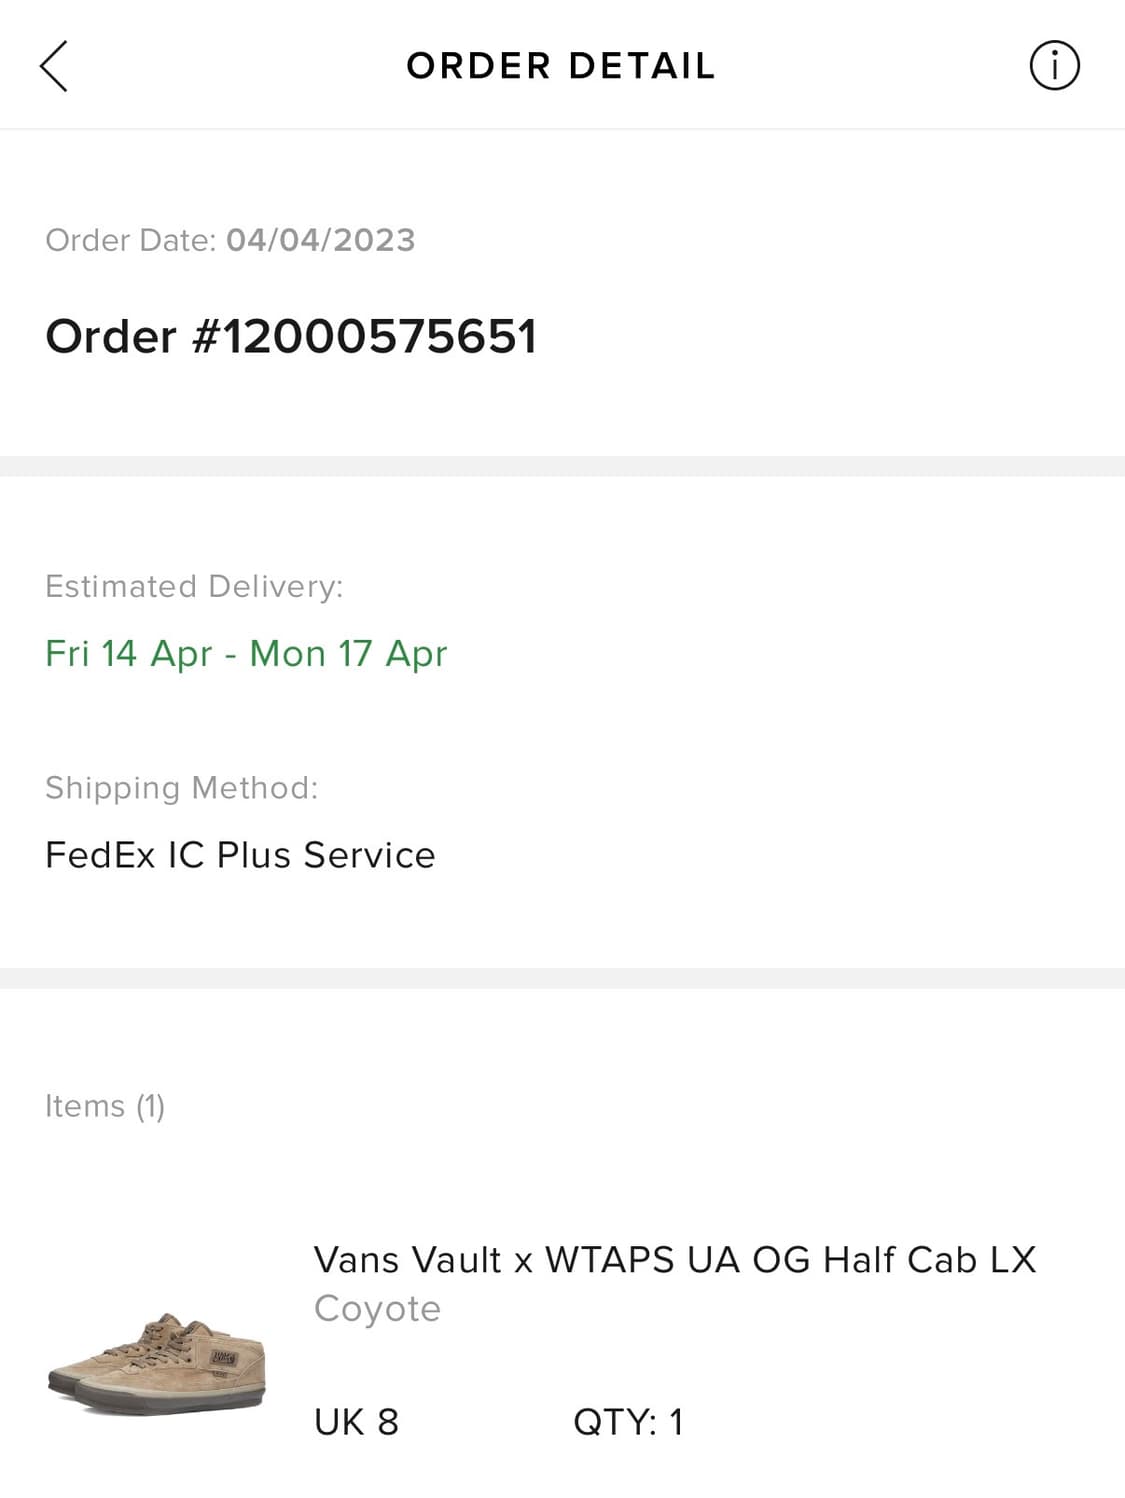
Task: Select the order date 04/04/2023
Action: (320, 240)
